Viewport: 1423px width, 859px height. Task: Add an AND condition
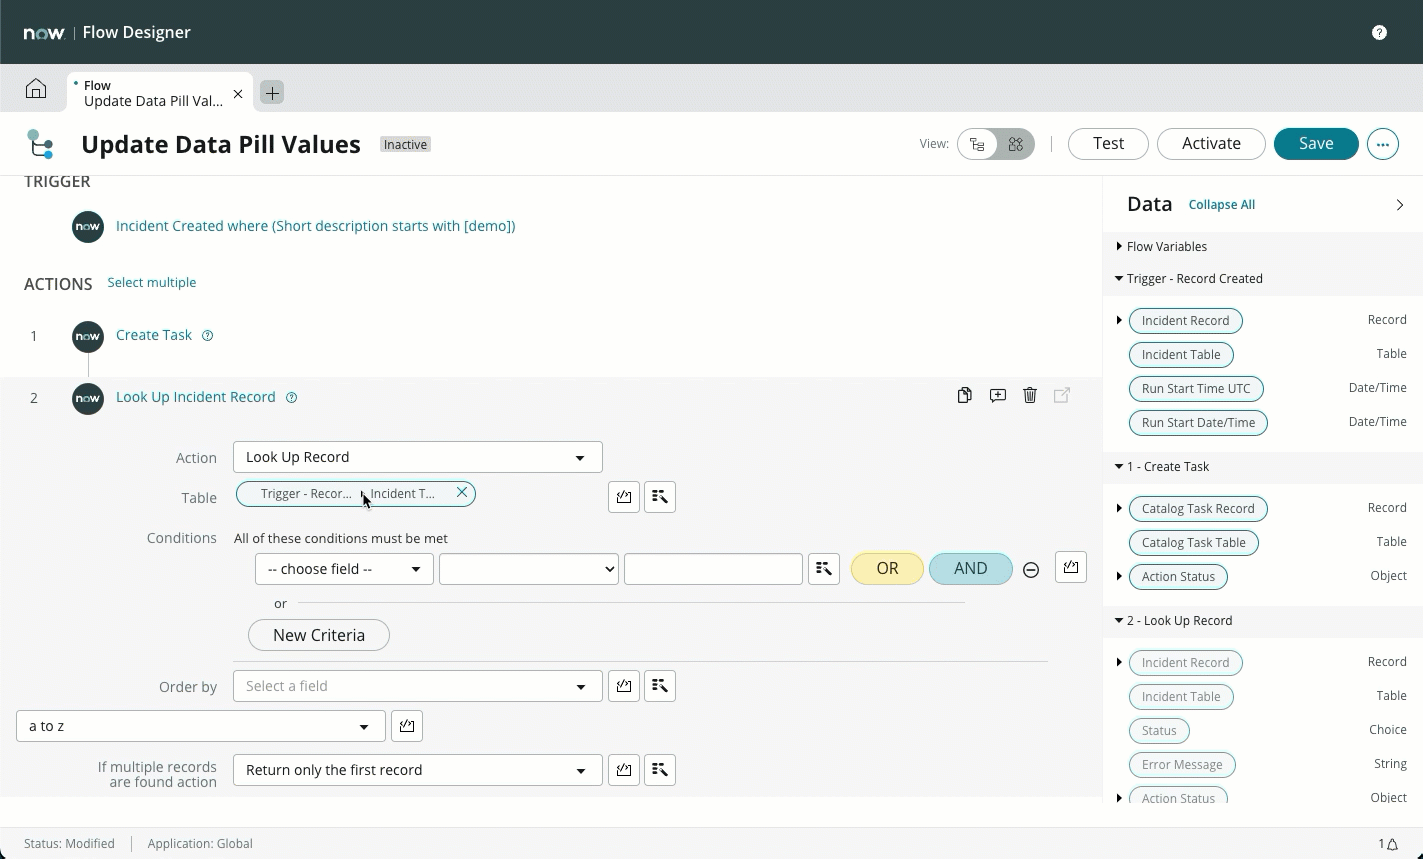pos(970,569)
